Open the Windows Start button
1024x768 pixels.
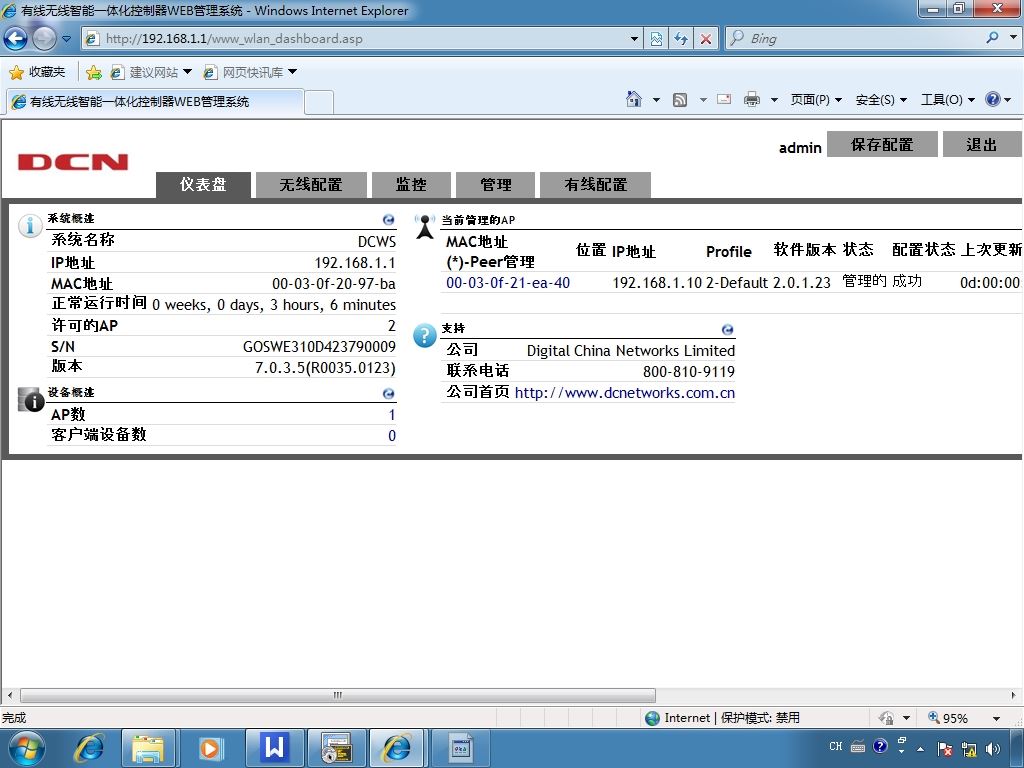pyautogui.click(x=26, y=748)
